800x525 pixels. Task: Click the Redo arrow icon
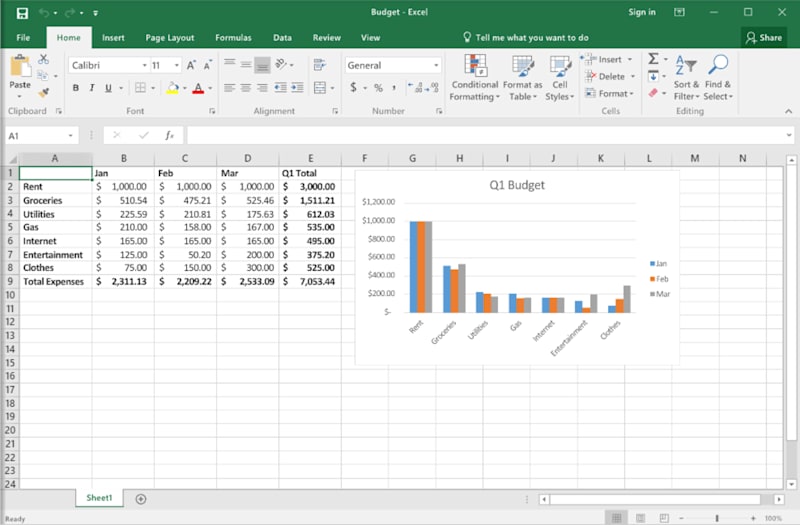70,13
